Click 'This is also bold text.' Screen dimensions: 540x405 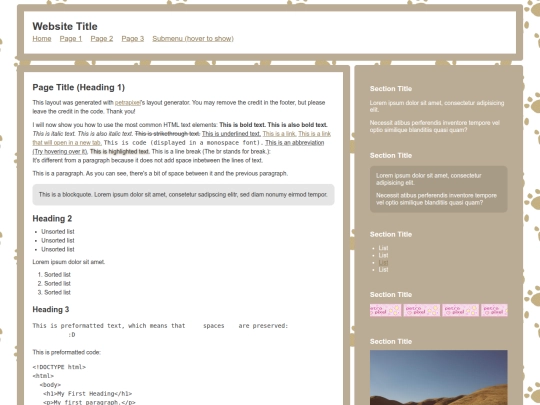(x=298, y=125)
